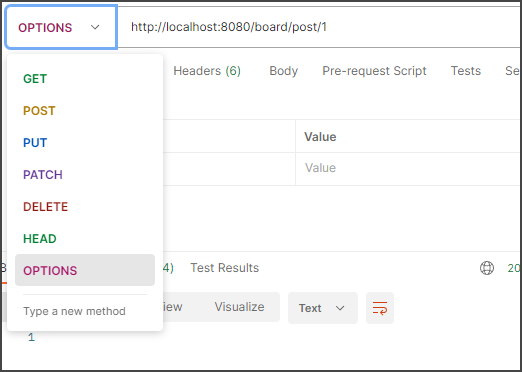Open the OPTIONS method dropdown

click(61, 27)
